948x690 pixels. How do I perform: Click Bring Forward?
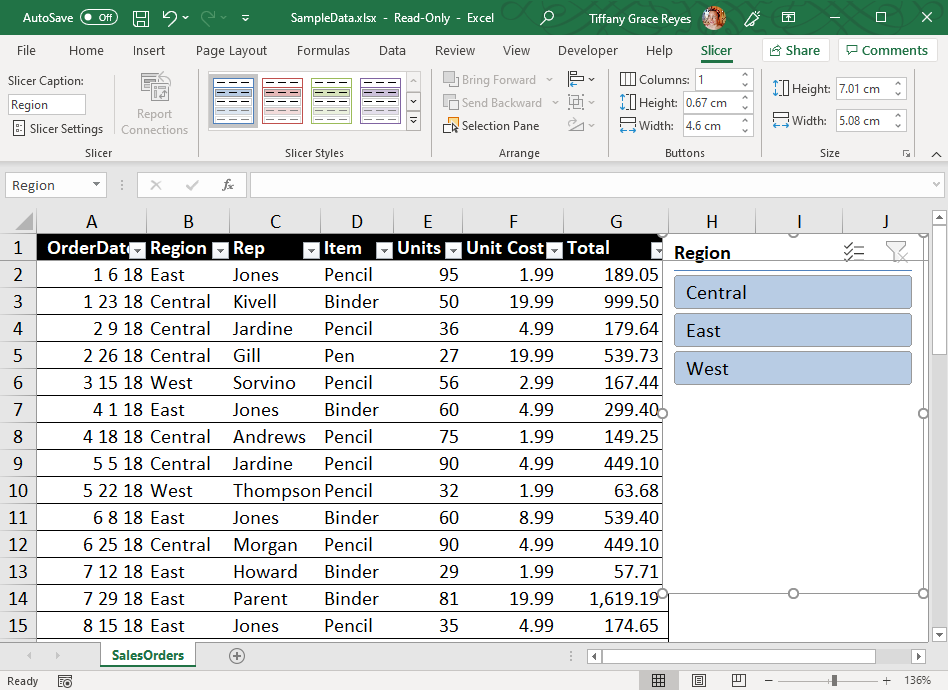coord(491,80)
